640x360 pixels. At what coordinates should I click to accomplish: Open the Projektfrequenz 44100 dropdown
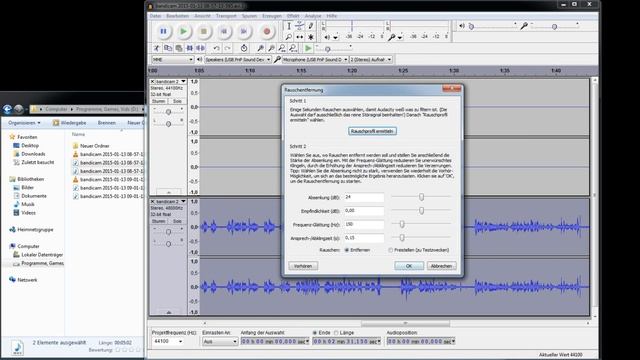click(168, 341)
